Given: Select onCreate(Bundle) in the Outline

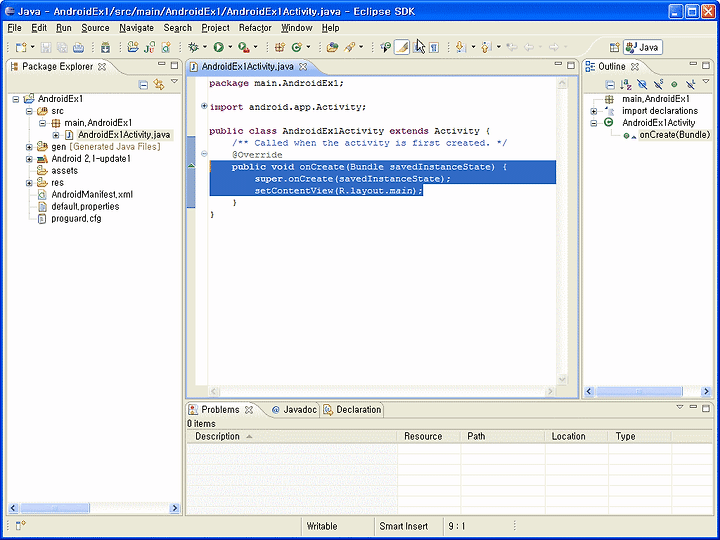Looking at the screenshot, I should pyautogui.click(x=675, y=135).
